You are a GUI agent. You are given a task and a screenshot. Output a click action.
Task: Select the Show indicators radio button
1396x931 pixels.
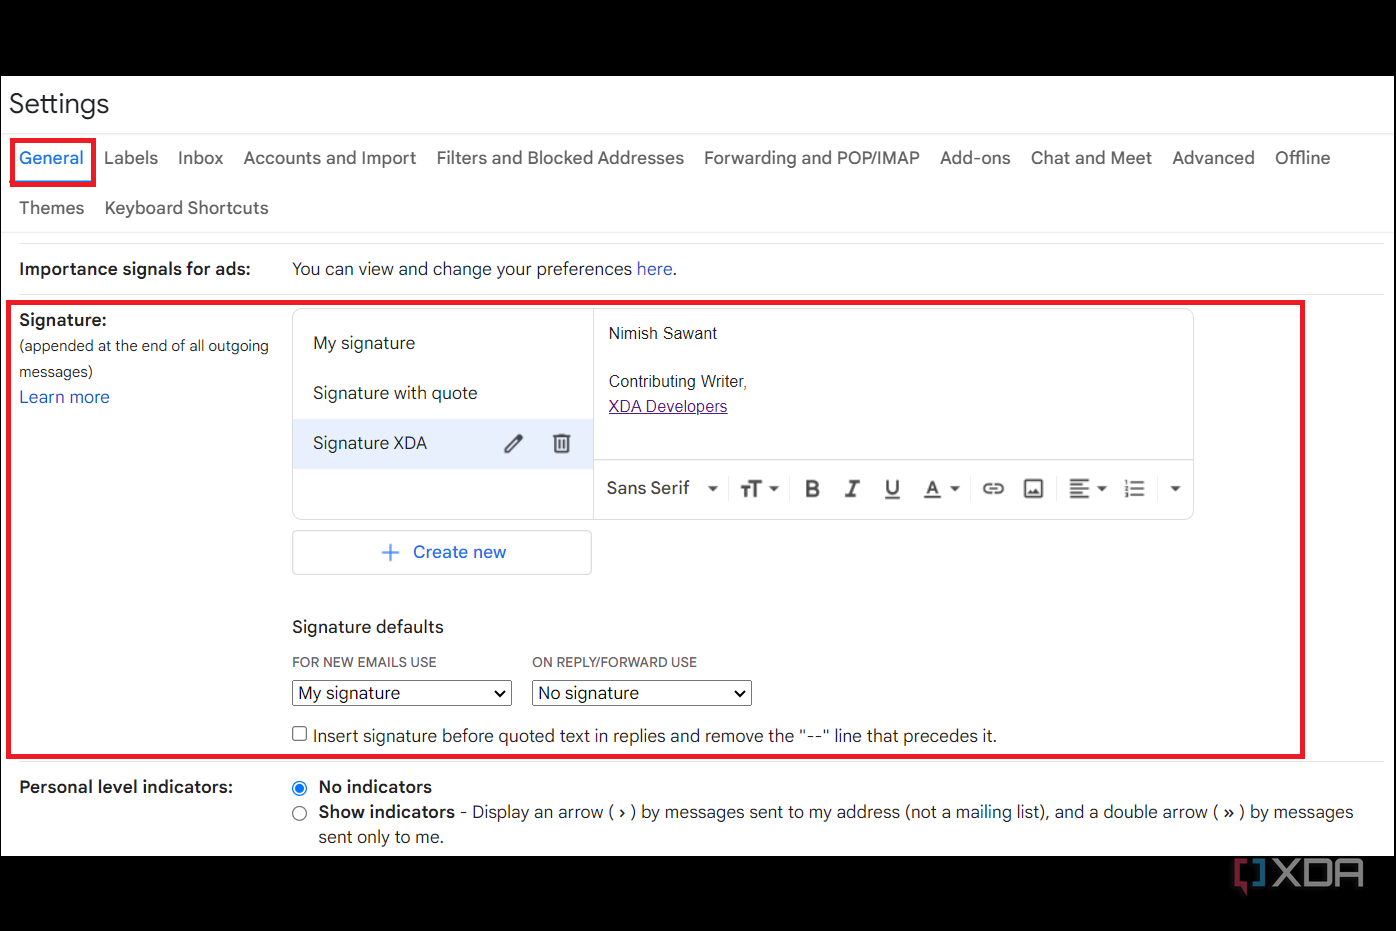click(x=299, y=813)
